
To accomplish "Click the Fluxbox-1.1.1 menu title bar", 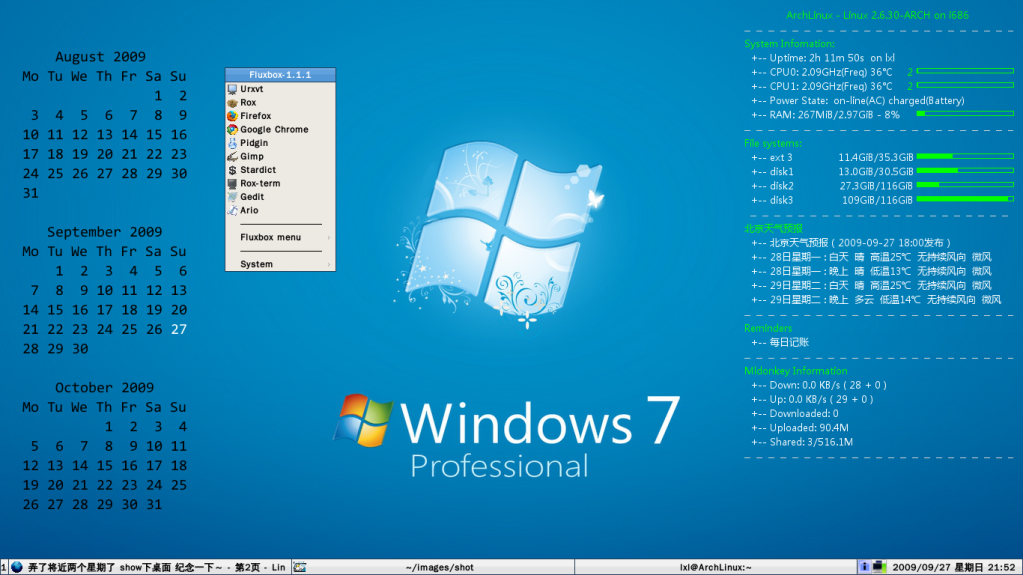I will [x=281, y=74].
